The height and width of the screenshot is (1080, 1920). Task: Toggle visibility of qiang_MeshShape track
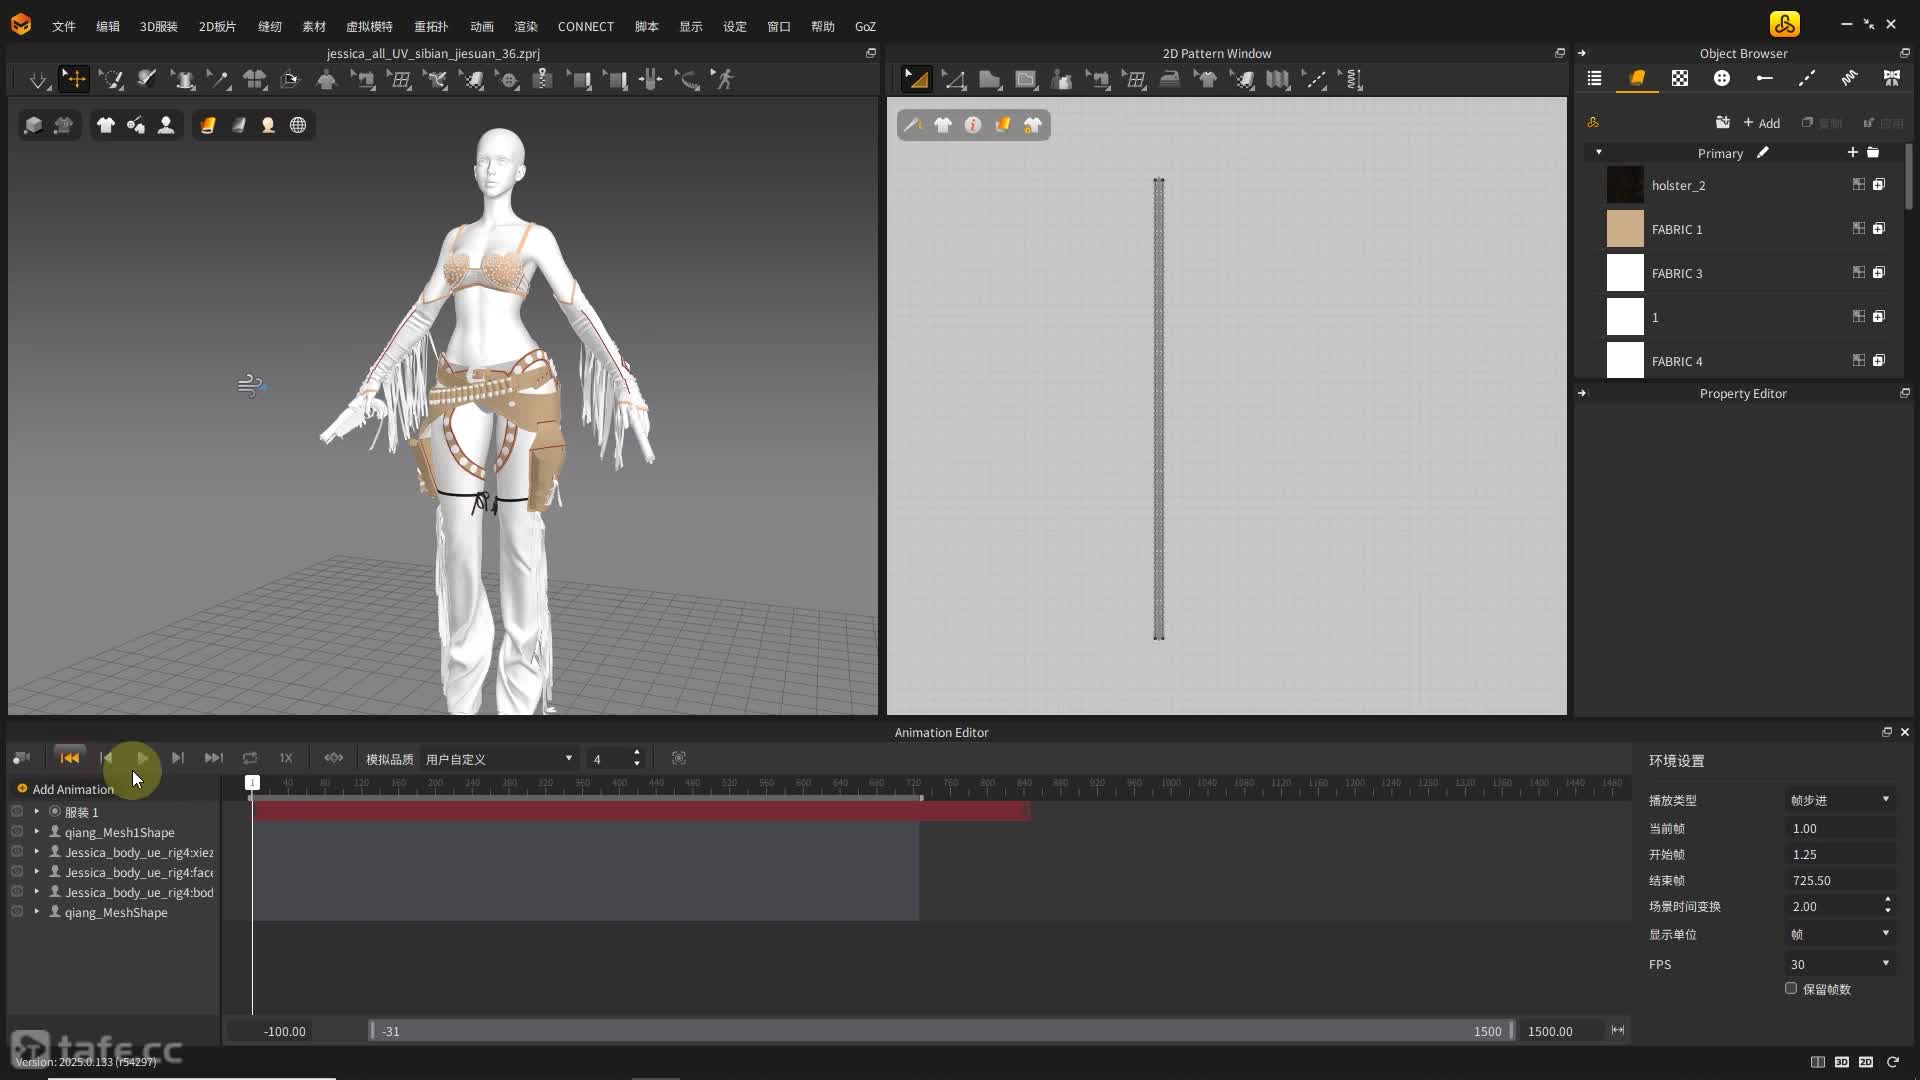[x=17, y=912]
